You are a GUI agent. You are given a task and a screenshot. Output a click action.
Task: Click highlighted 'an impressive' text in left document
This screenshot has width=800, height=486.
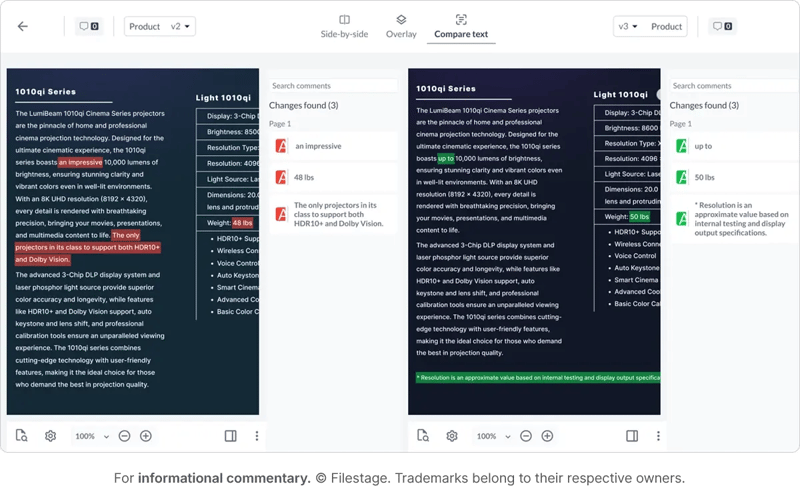click(x=81, y=162)
